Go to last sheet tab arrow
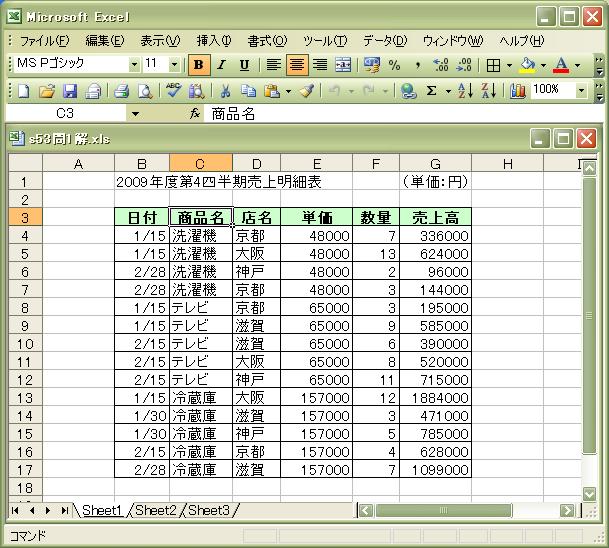This screenshot has width=609, height=548. point(65,510)
